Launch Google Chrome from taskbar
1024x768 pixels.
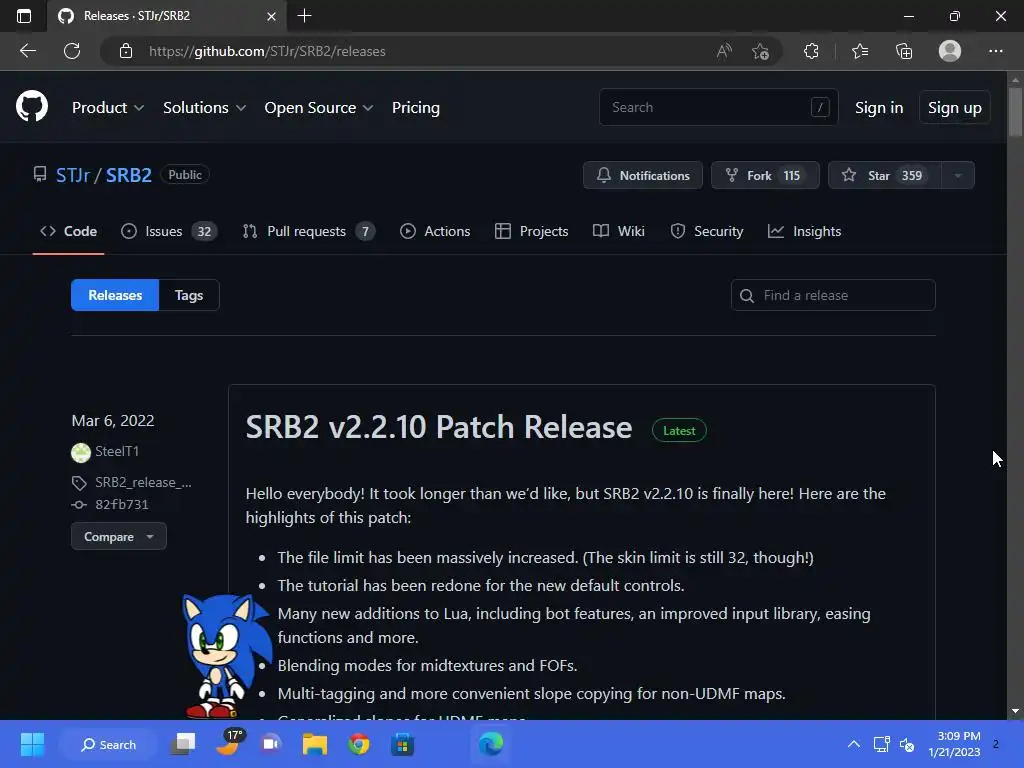[x=359, y=744]
